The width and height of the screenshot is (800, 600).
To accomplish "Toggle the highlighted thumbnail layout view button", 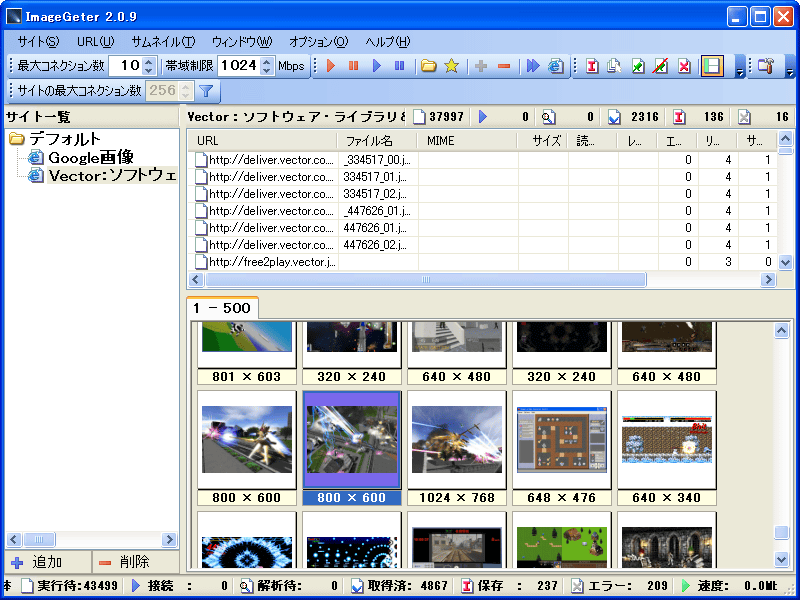I will [x=712, y=66].
